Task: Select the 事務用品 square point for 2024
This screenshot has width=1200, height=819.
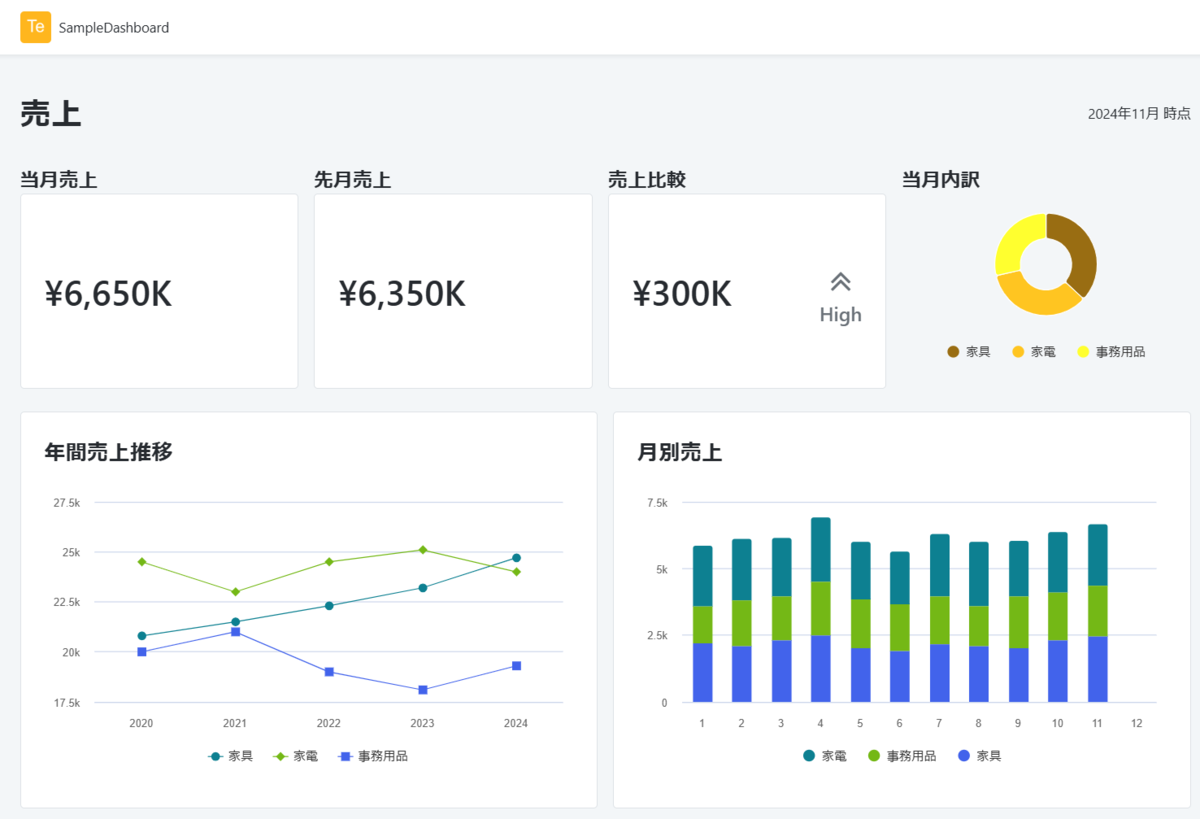Action: tap(516, 666)
